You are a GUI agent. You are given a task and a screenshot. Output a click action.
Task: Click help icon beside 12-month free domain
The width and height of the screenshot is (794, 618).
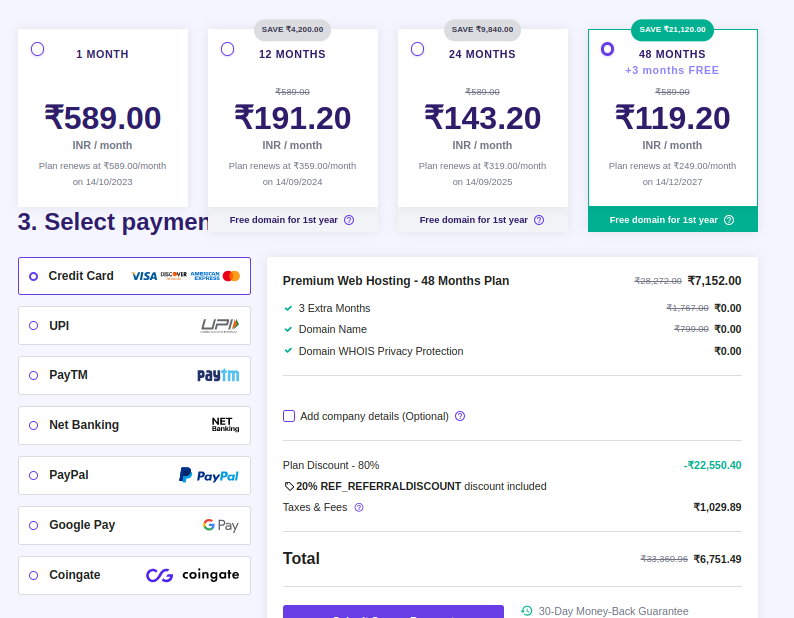click(349, 220)
